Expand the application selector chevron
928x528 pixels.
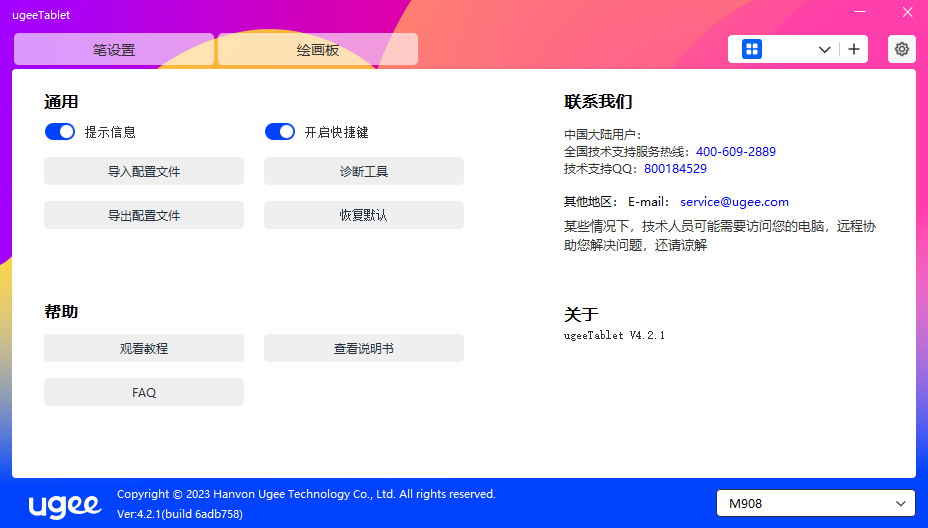pyautogui.click(x=824, y=50)
